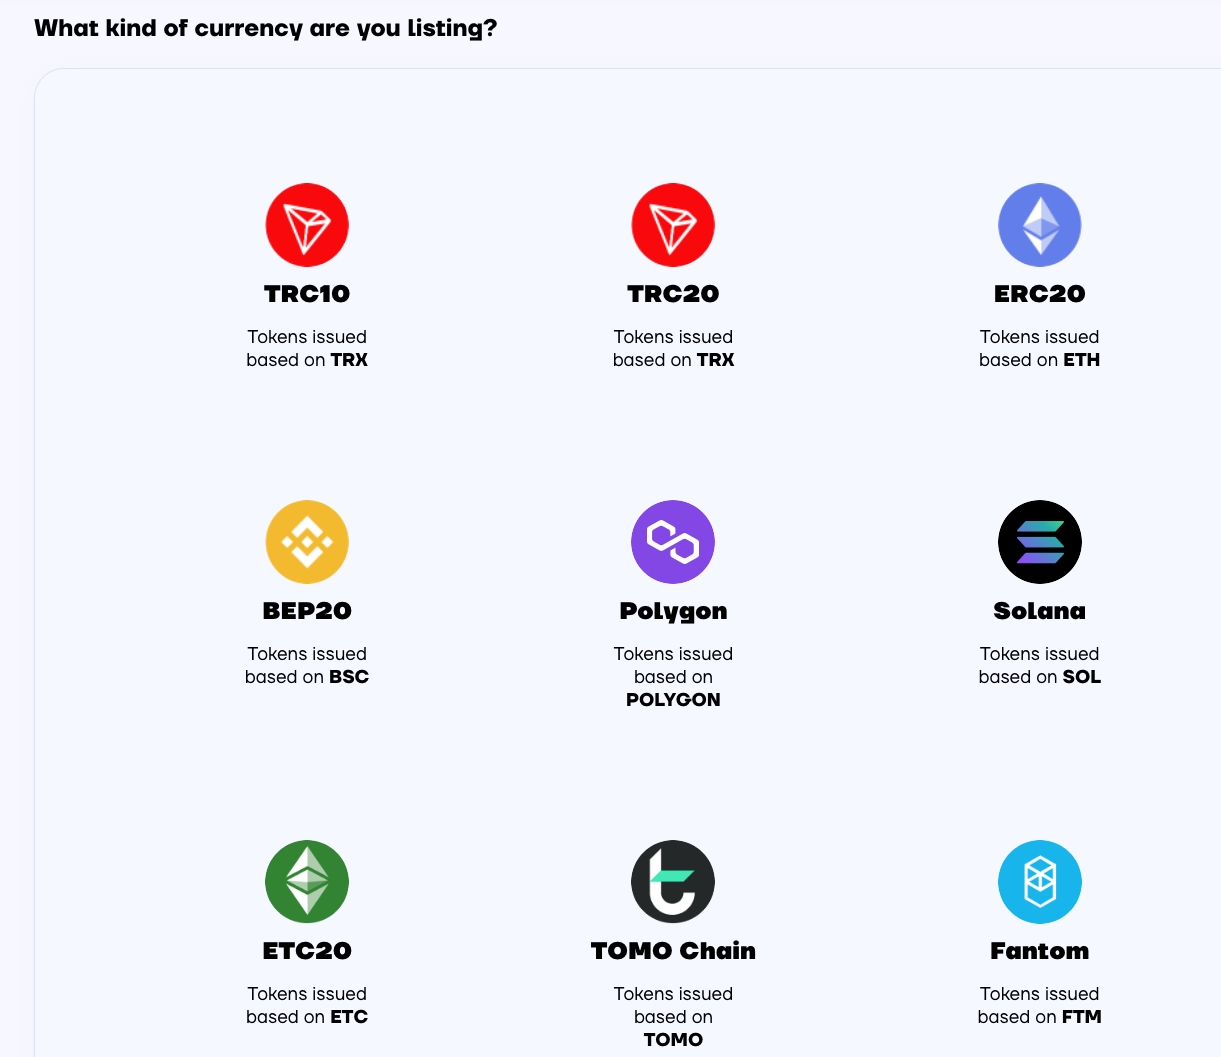This screenshot has height=1057, width=1221.
Task: Select the TRC20 Tron logo icon
Action: [673, 225]
